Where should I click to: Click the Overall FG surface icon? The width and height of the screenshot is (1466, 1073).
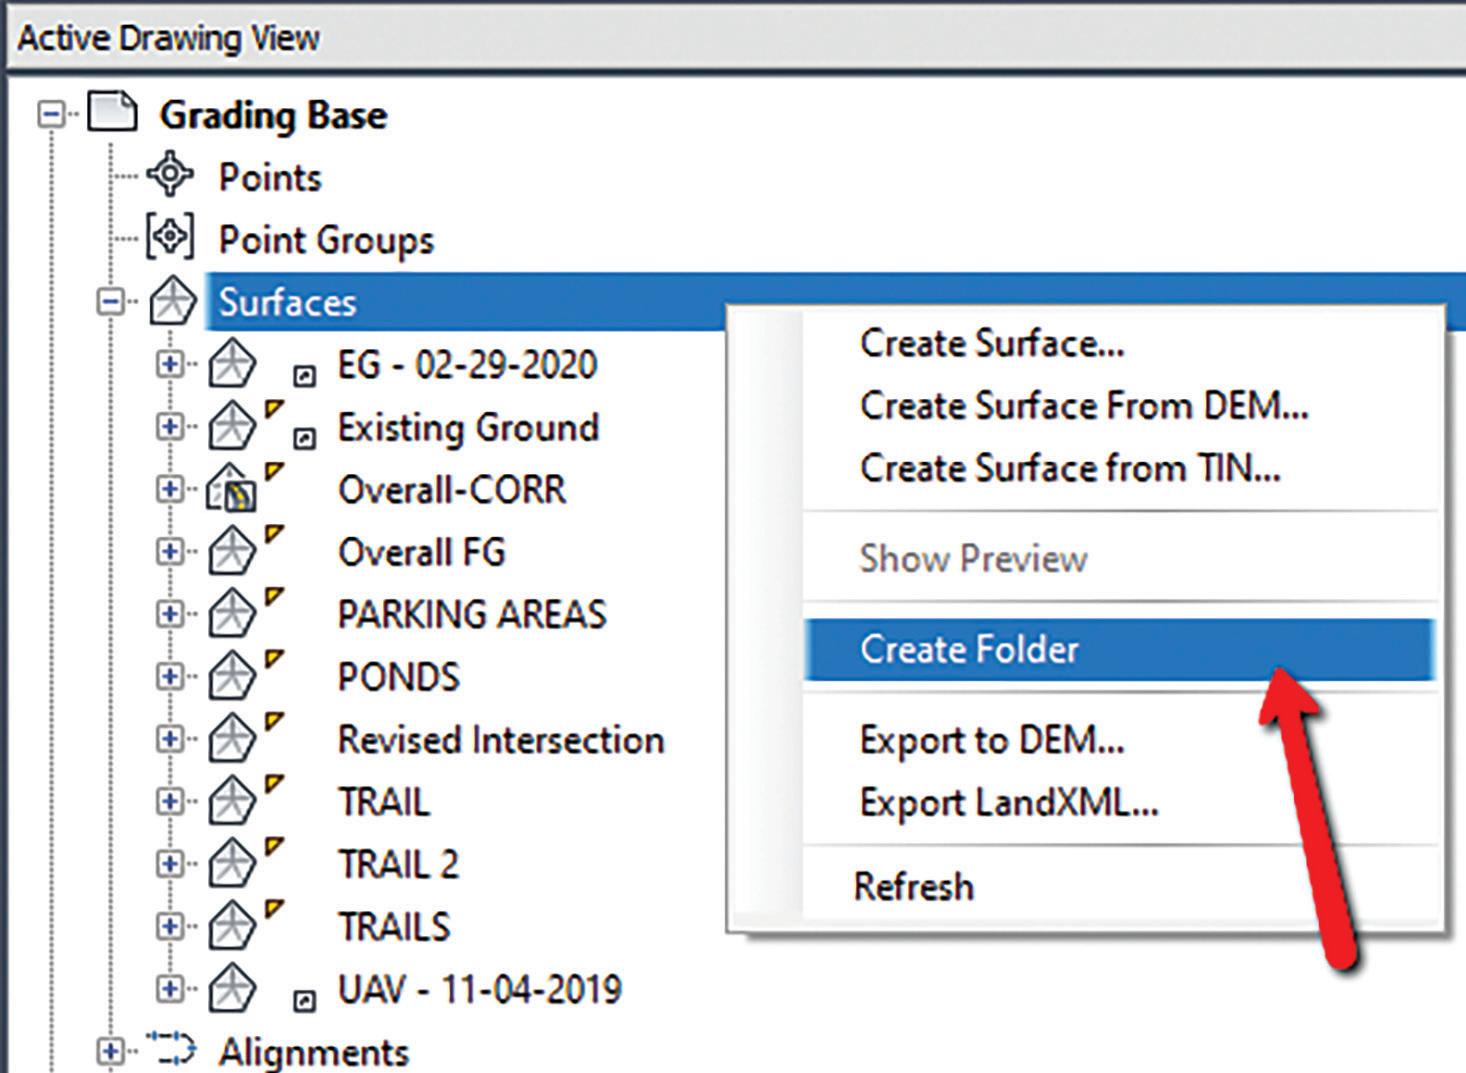click(232, 551)
